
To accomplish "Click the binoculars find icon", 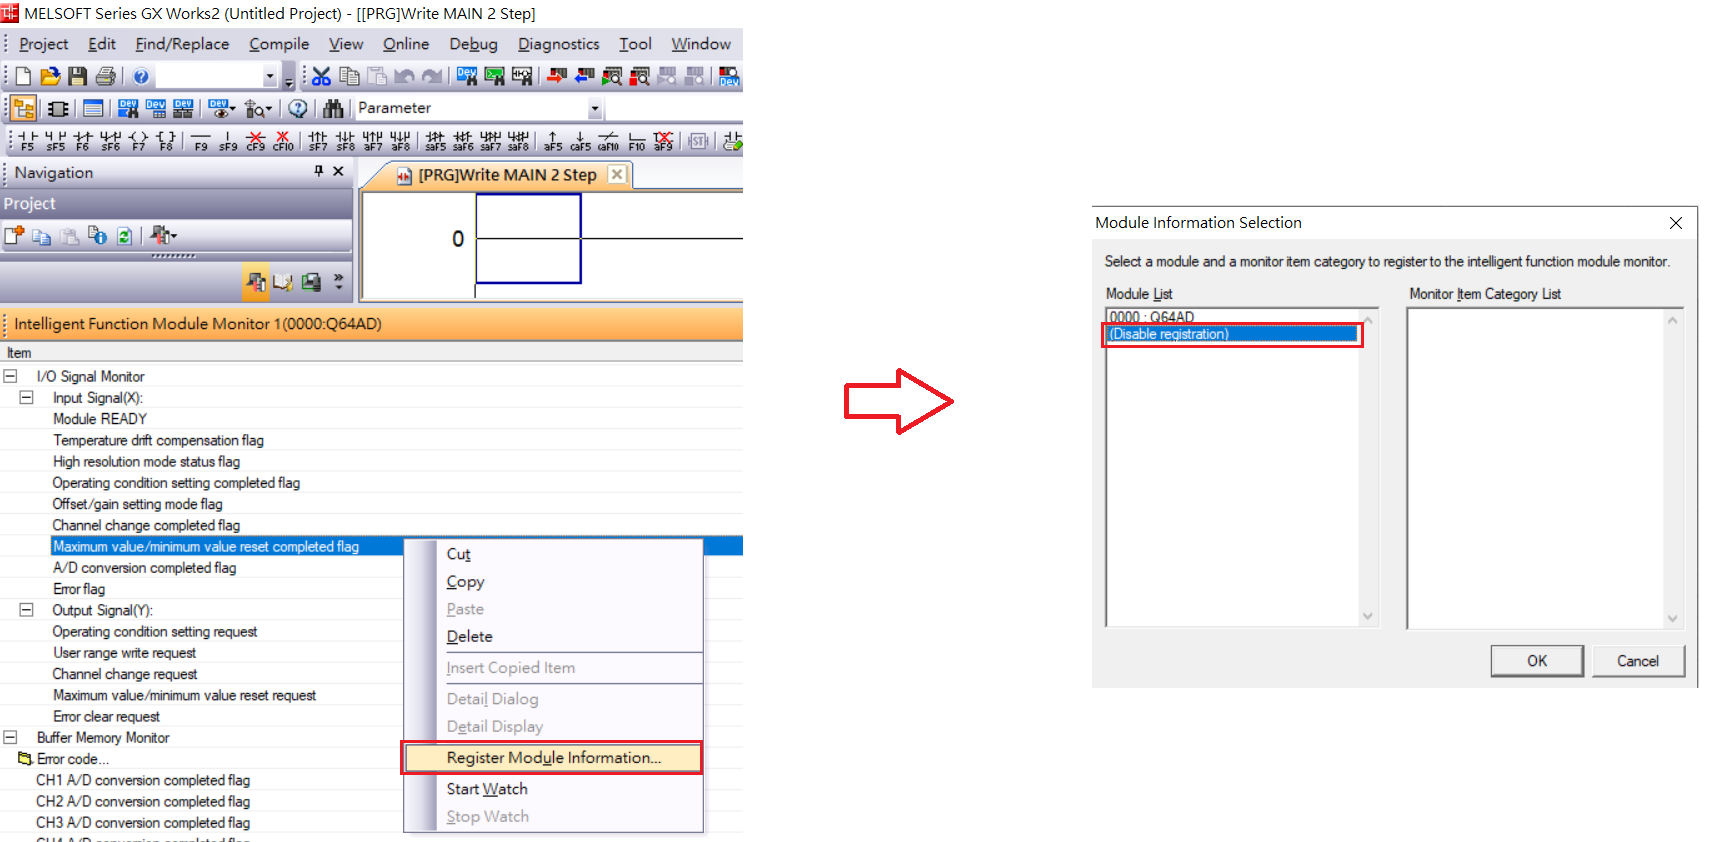I will 333,108.
